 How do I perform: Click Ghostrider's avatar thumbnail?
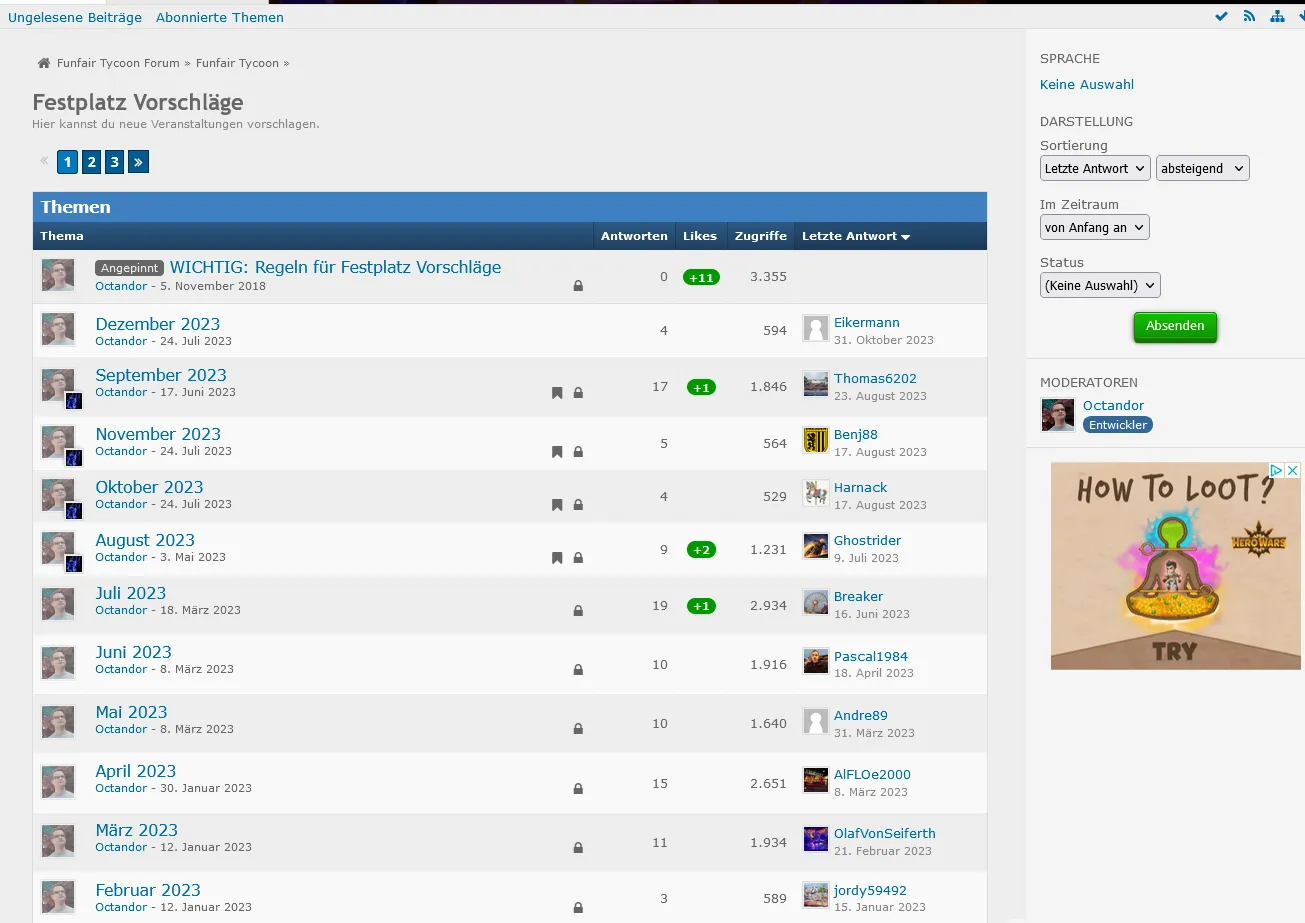(816, 546)
